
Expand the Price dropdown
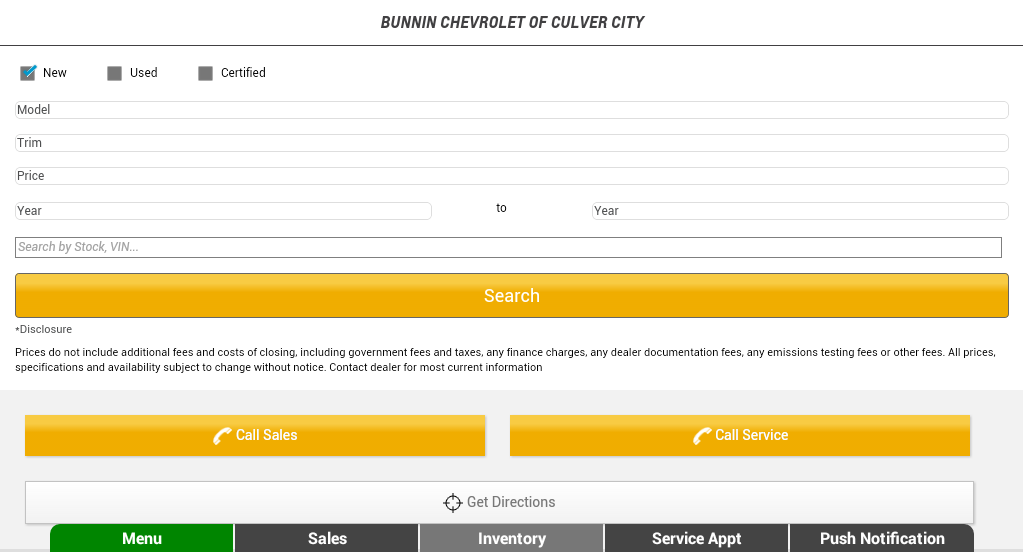pos(512,176)
